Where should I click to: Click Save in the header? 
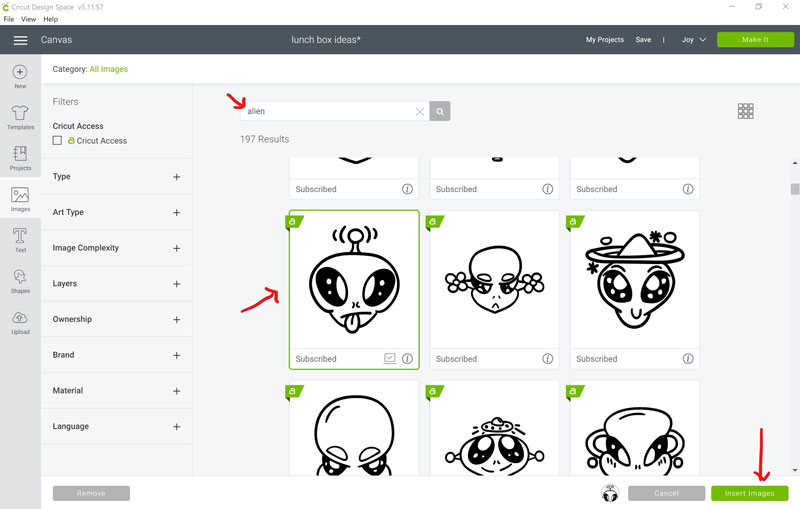click(643, 39)
